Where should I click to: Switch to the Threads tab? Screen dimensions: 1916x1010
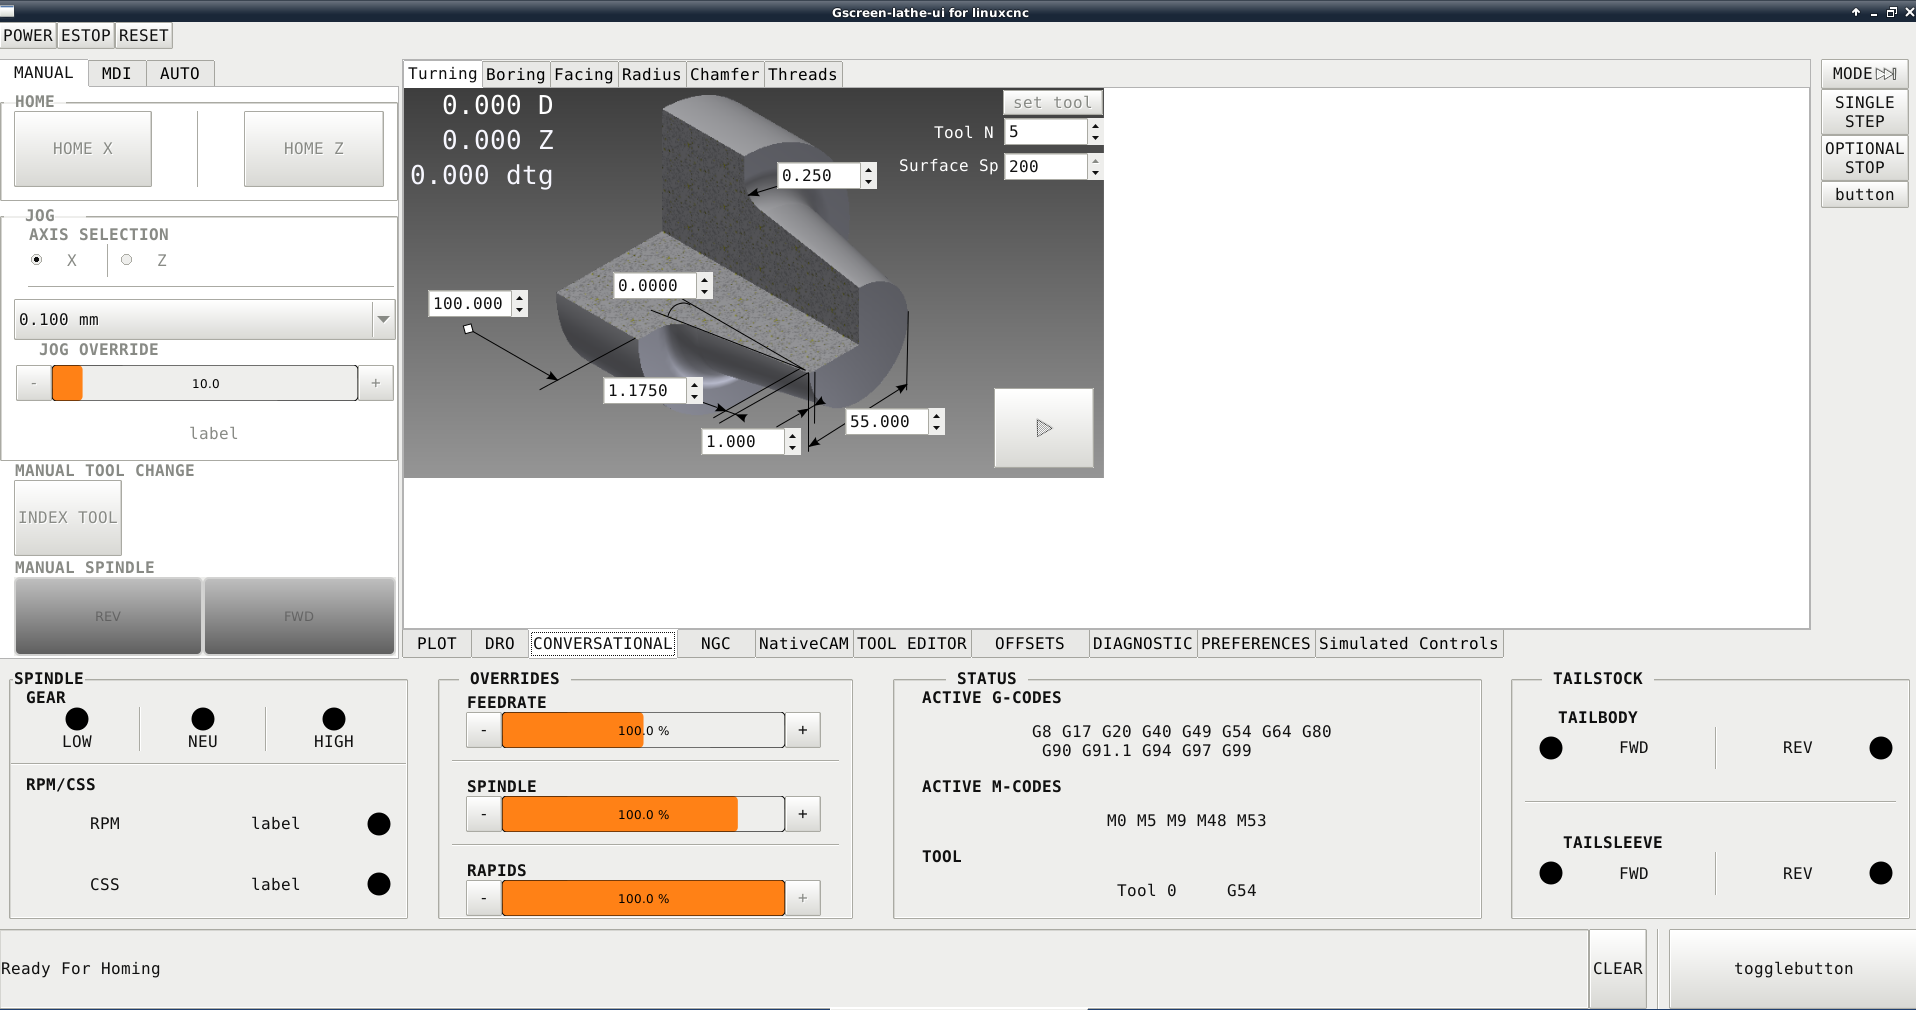802,75
